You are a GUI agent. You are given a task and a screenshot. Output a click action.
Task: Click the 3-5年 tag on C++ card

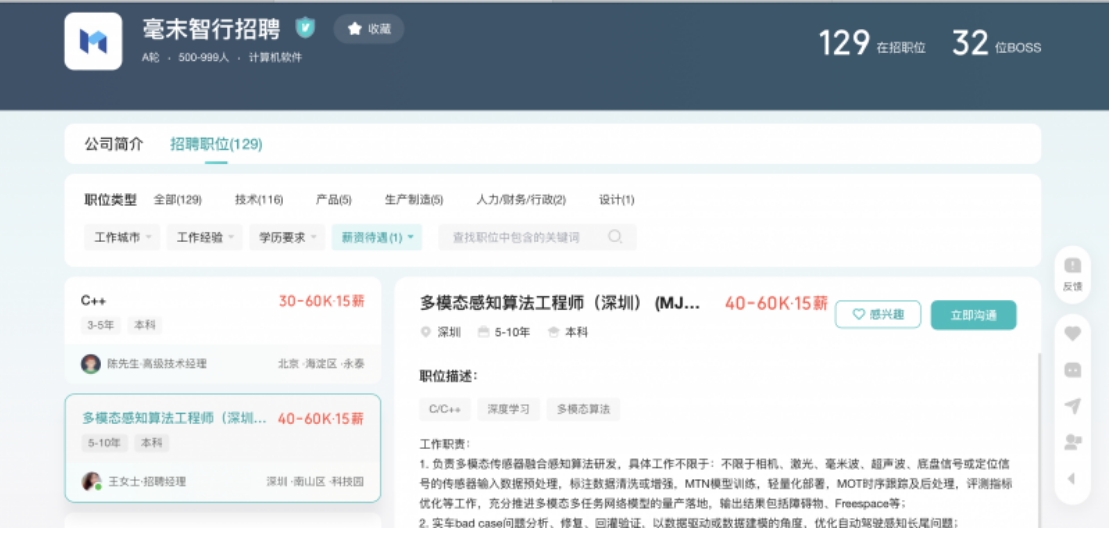pyautogui.click(x=101, y=326)
